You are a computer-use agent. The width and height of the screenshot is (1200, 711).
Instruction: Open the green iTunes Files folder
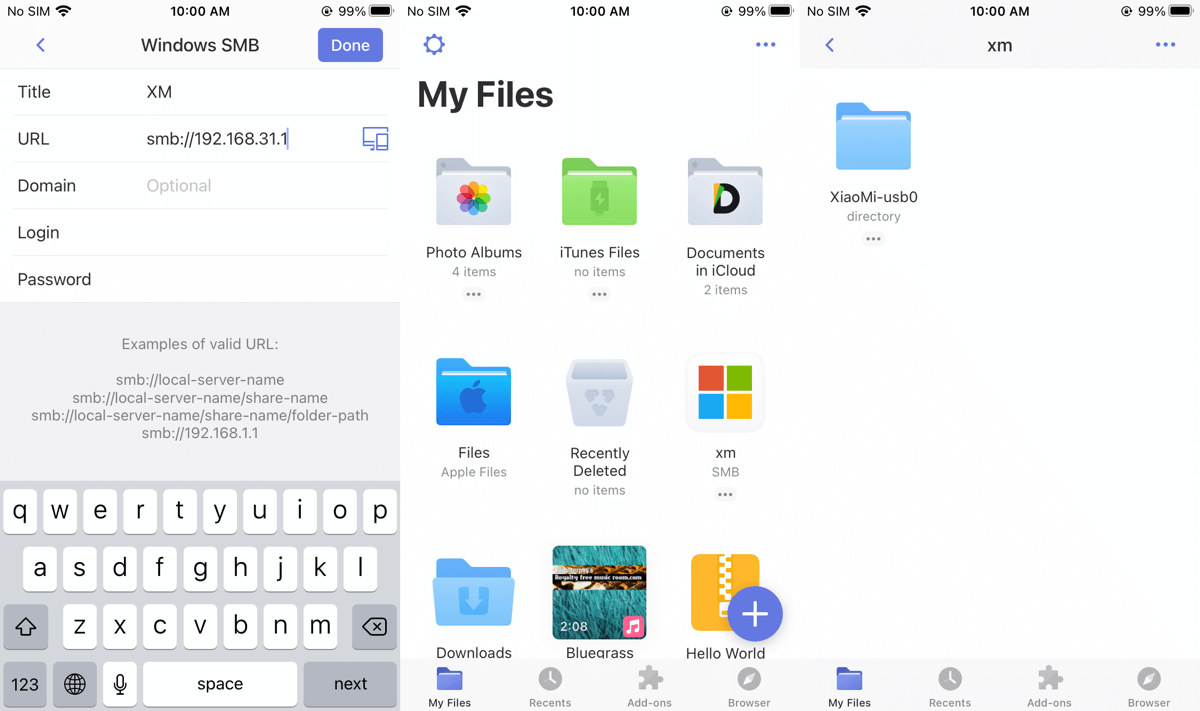pos(599,192)
